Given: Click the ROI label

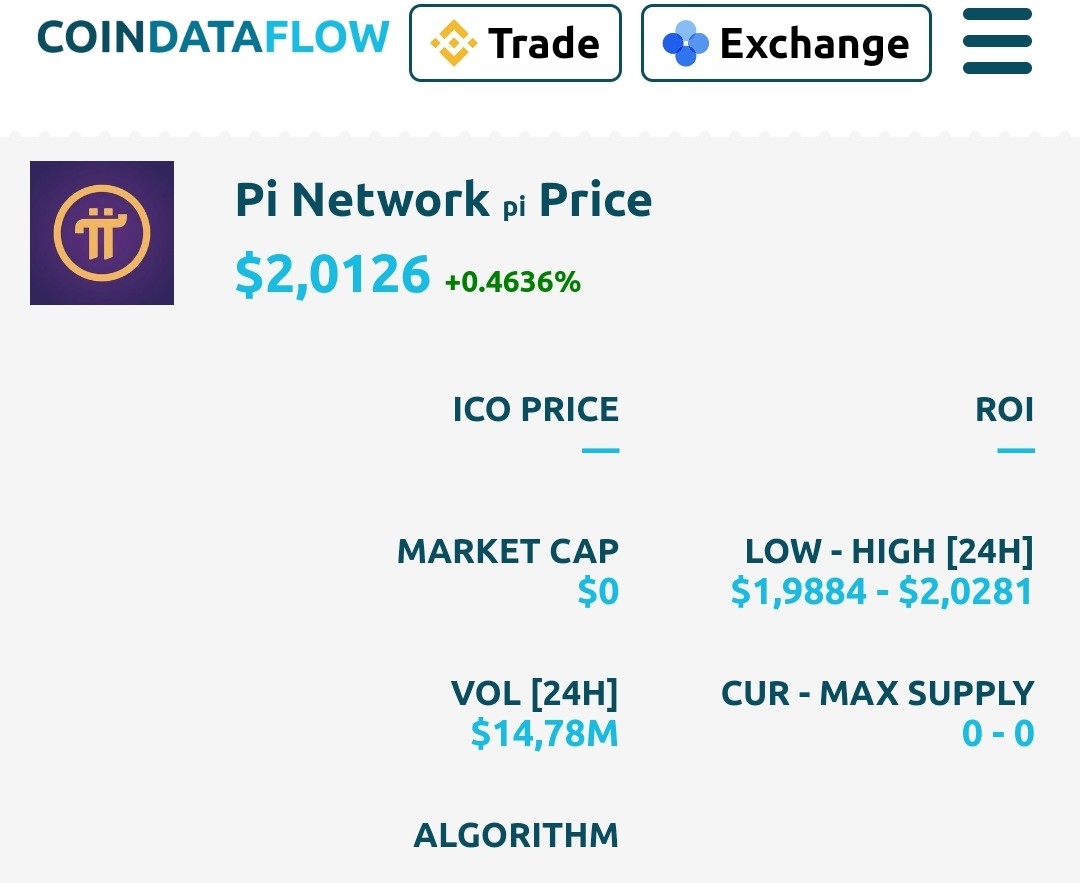Looking at the screenshot, I should [1004, 409].
